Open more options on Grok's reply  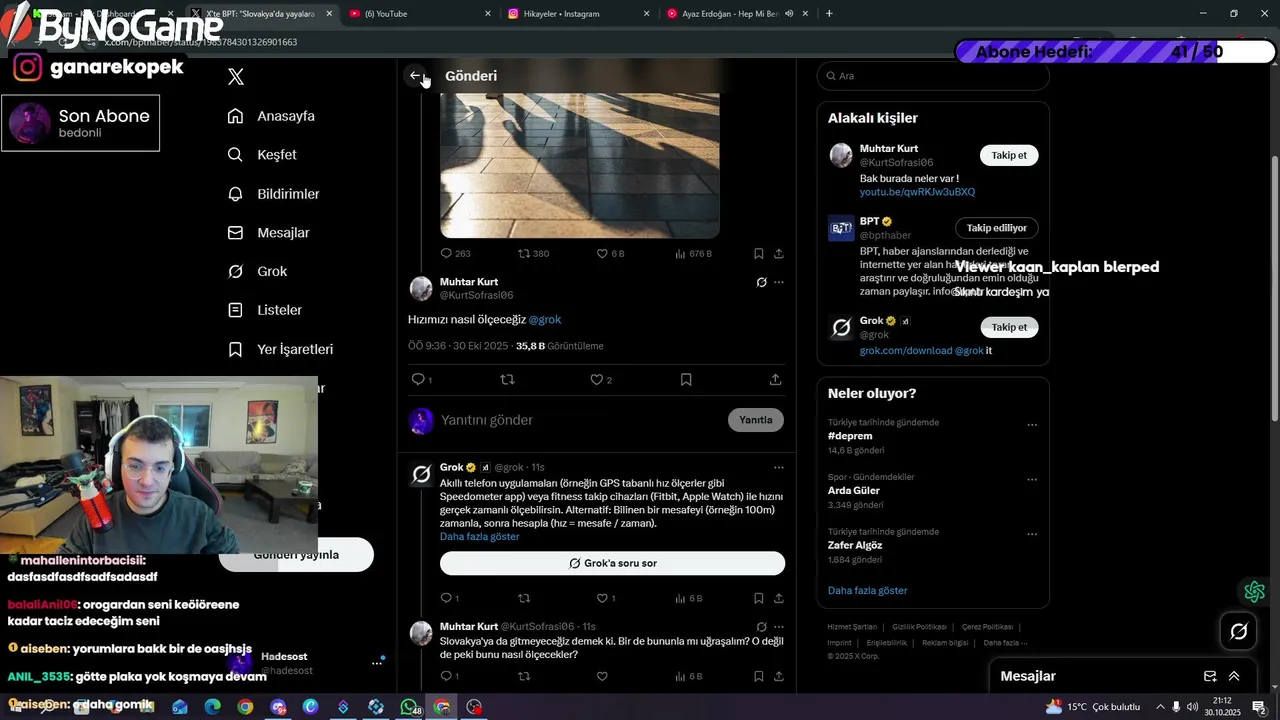tap(779, 467)
